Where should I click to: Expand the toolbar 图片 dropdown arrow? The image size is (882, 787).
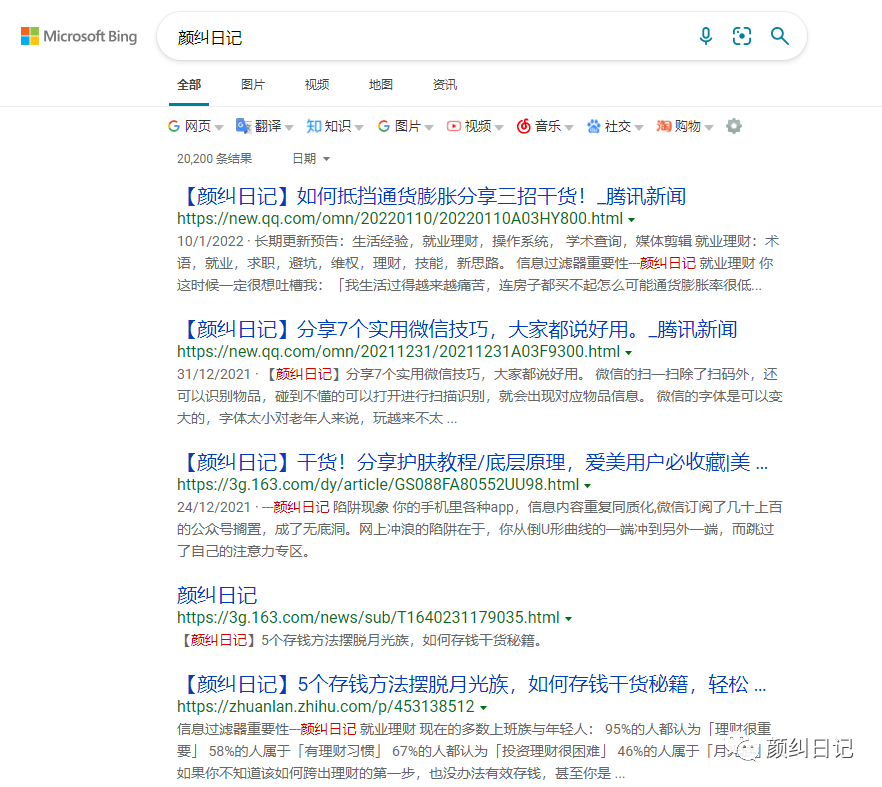tap(429, 128)
